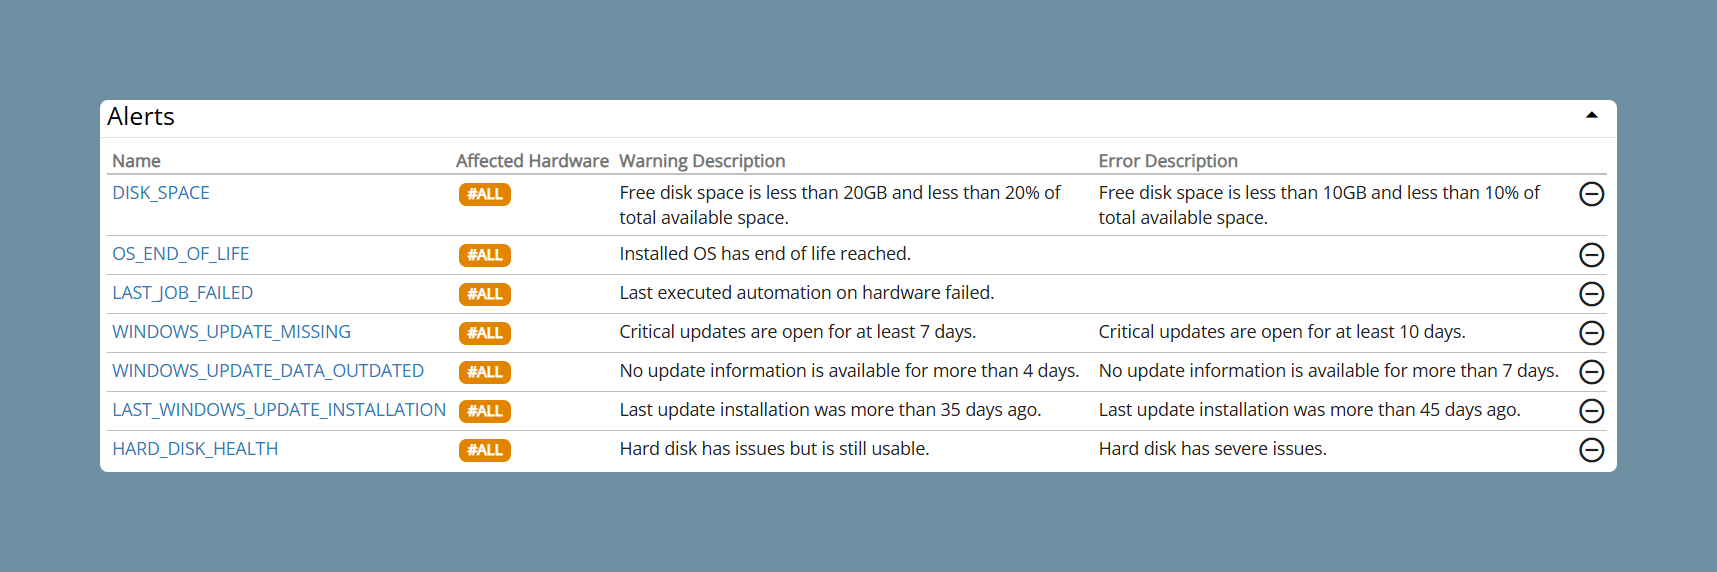The image size is (1717, 572).
Task: Open the DISK_SPACE alert link
Action: 161,193
